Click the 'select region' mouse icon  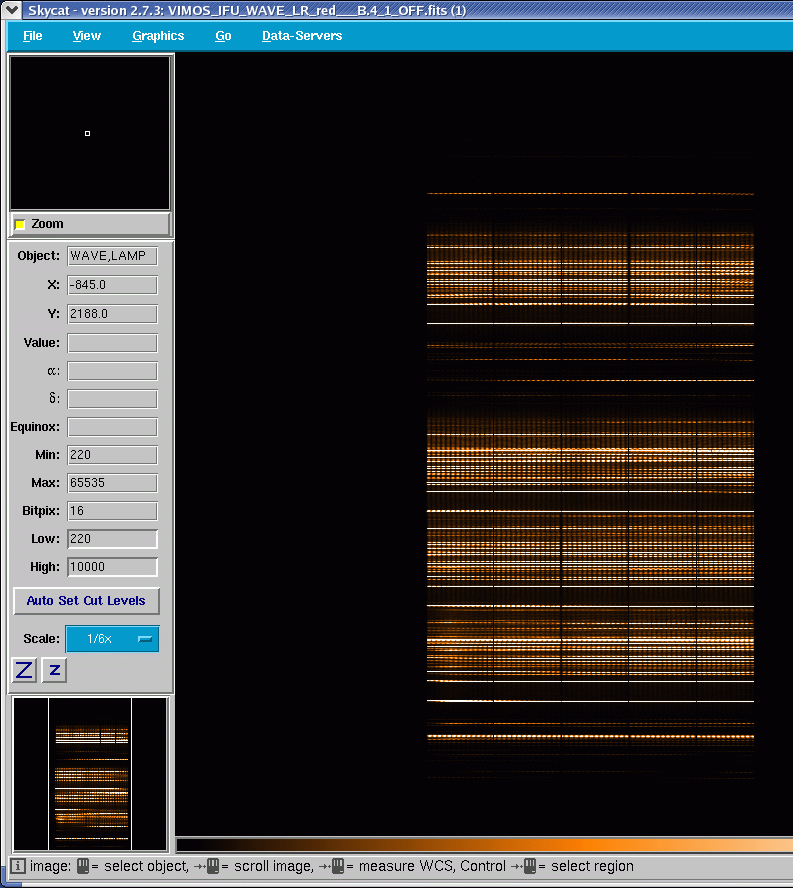coord(530,866)
